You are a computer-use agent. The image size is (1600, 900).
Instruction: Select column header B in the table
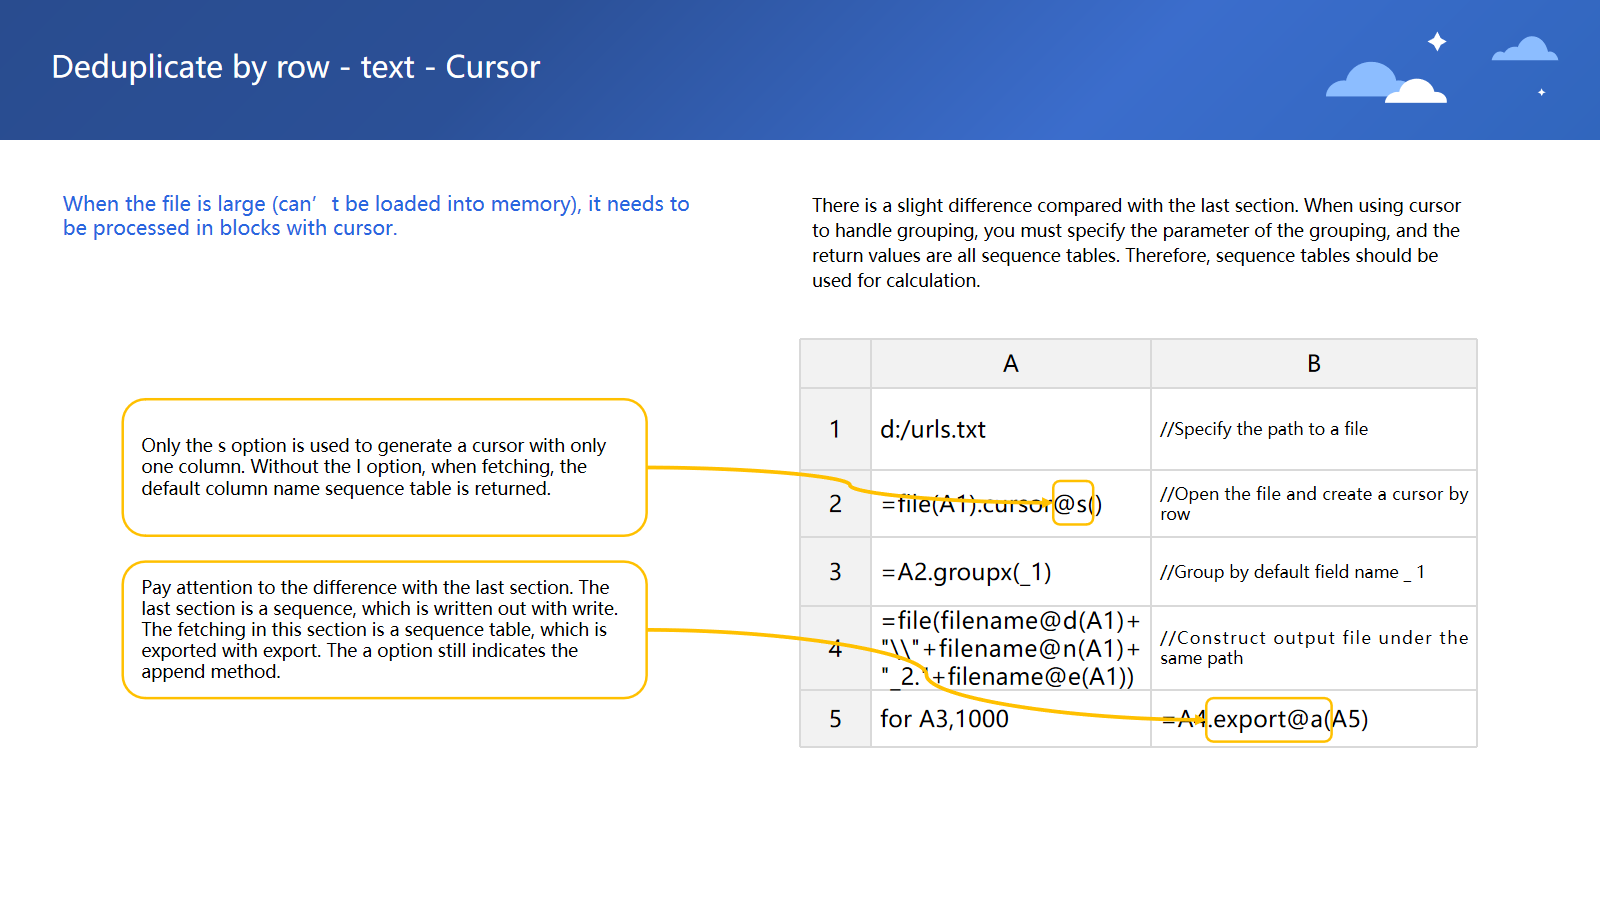[1313, 364]
